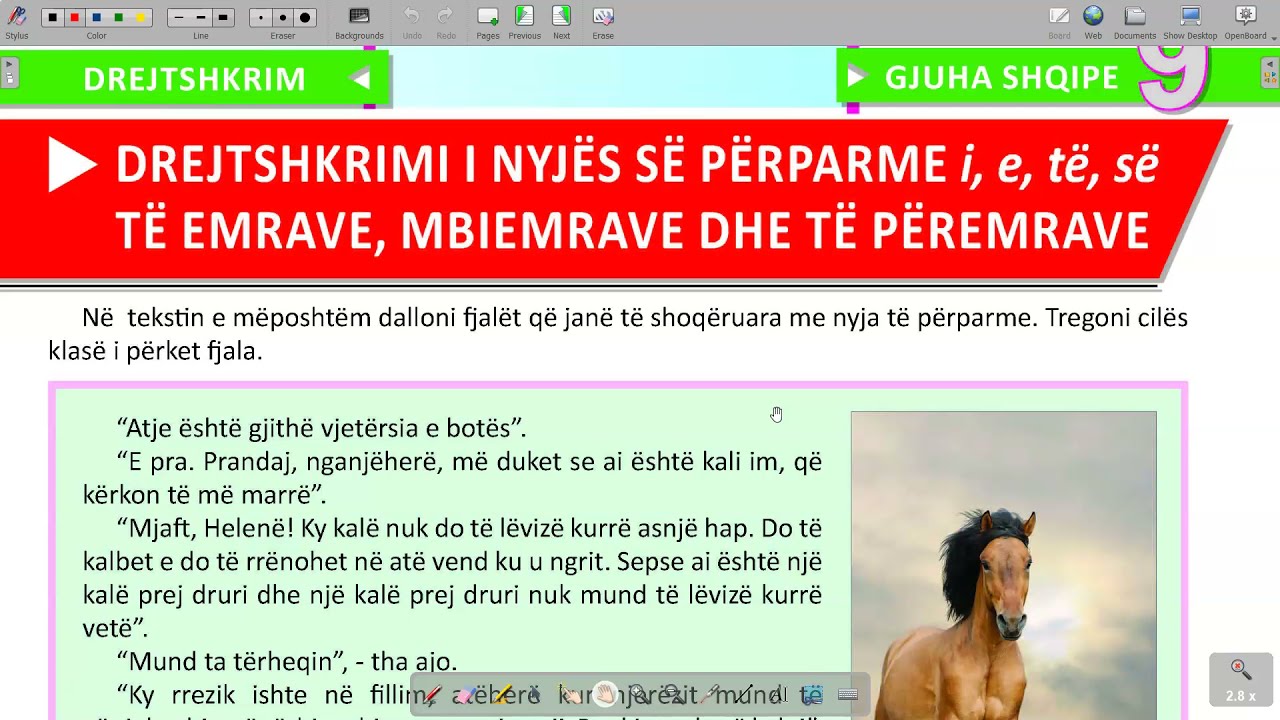1280x720 pixels.
Task: Click the arrow beside GJUHA SHQIPE
Action: tap(856, 77)
